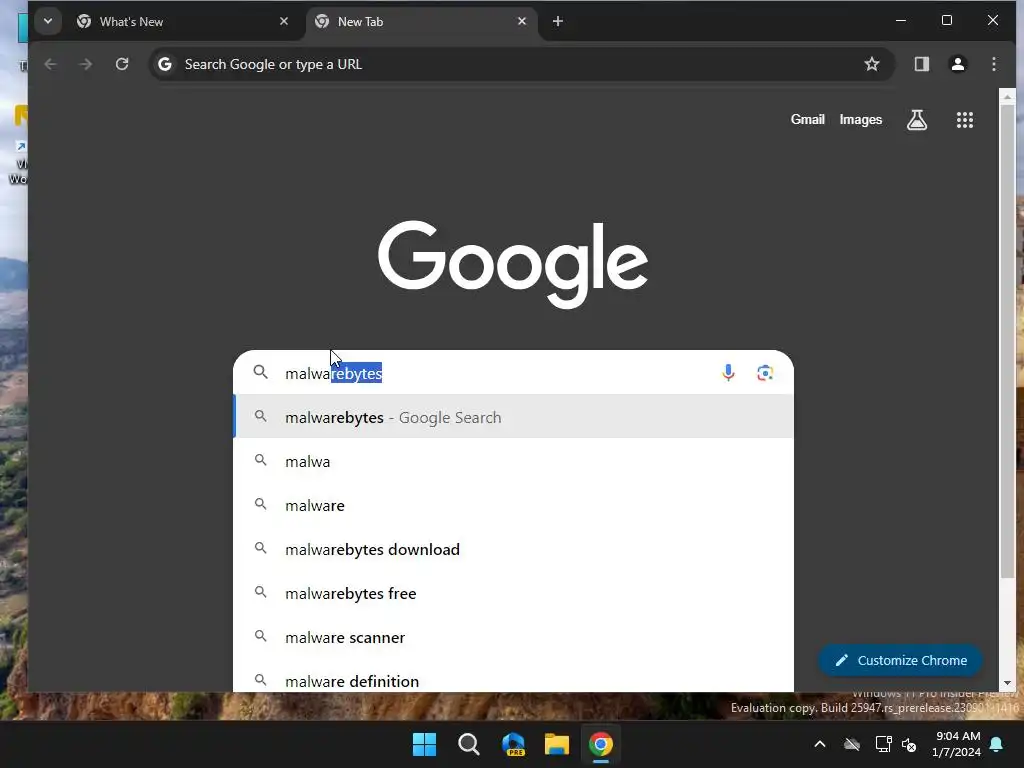Open the Chrome side panel
The width and height of the screenshot is (1024, 768).
click(x=921, y=64)
